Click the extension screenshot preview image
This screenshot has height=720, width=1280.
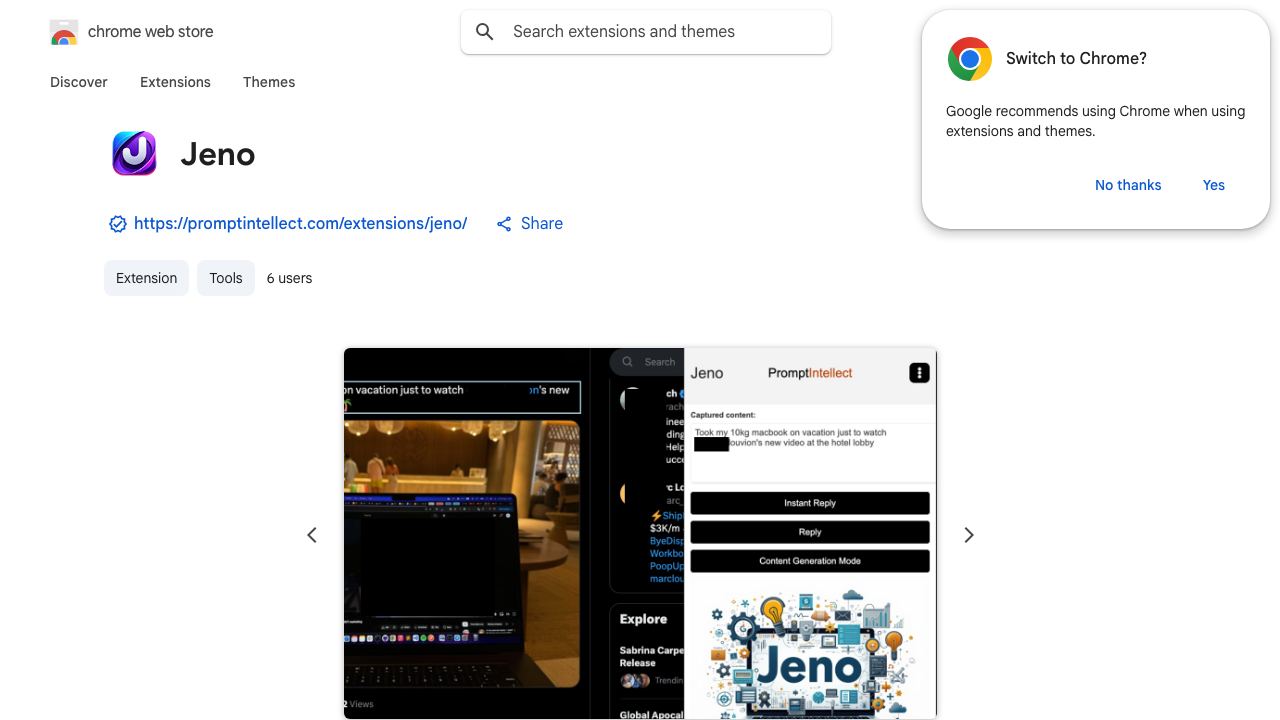(640, 534)
